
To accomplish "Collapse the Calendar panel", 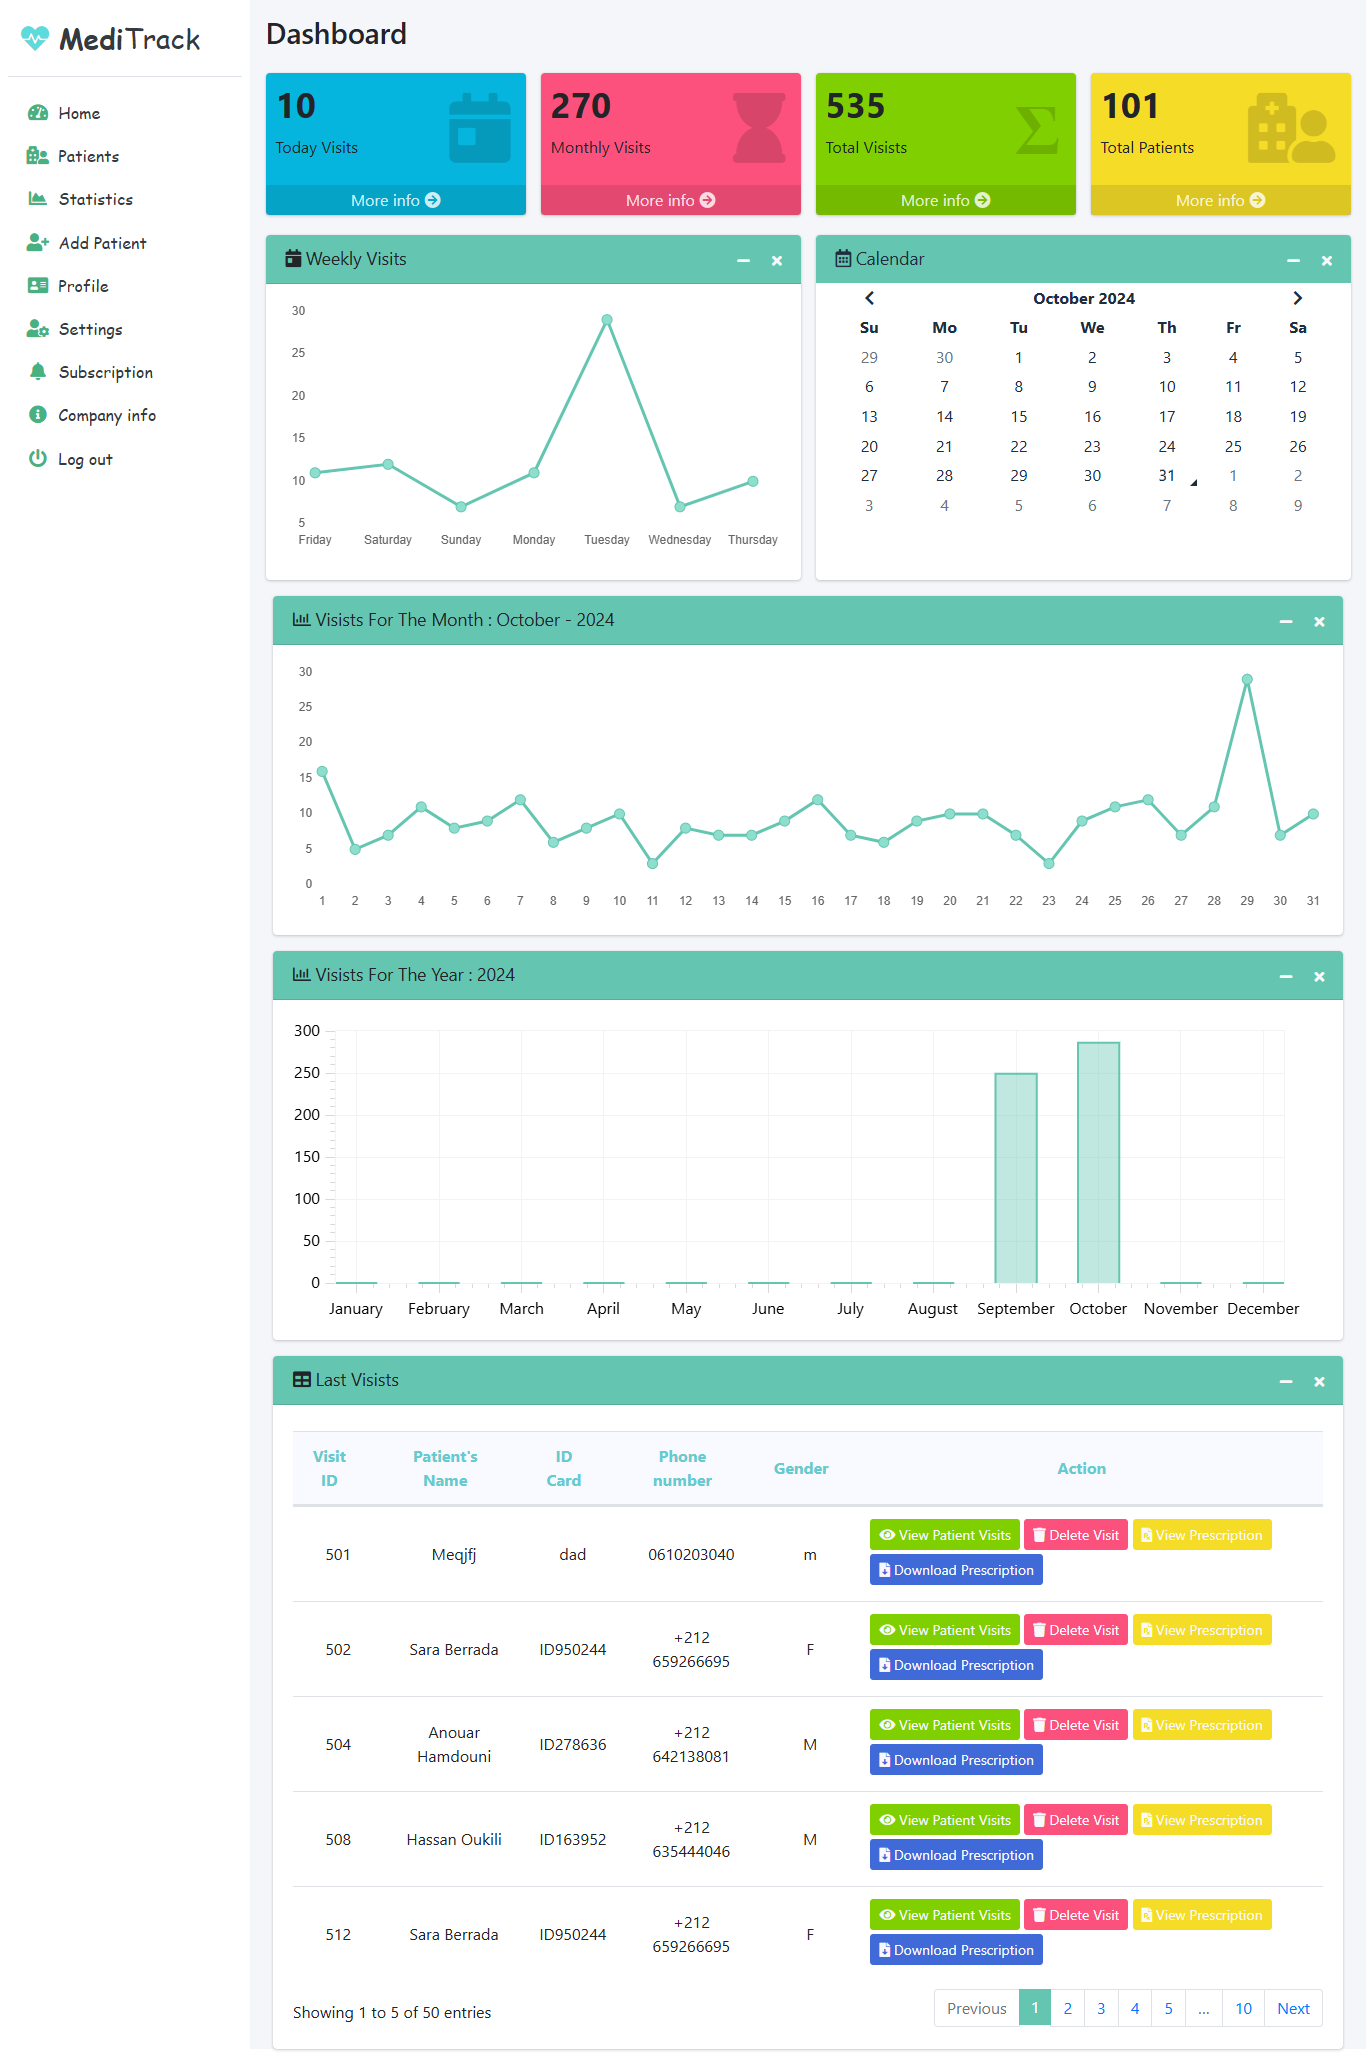I will coord(1293,261).
